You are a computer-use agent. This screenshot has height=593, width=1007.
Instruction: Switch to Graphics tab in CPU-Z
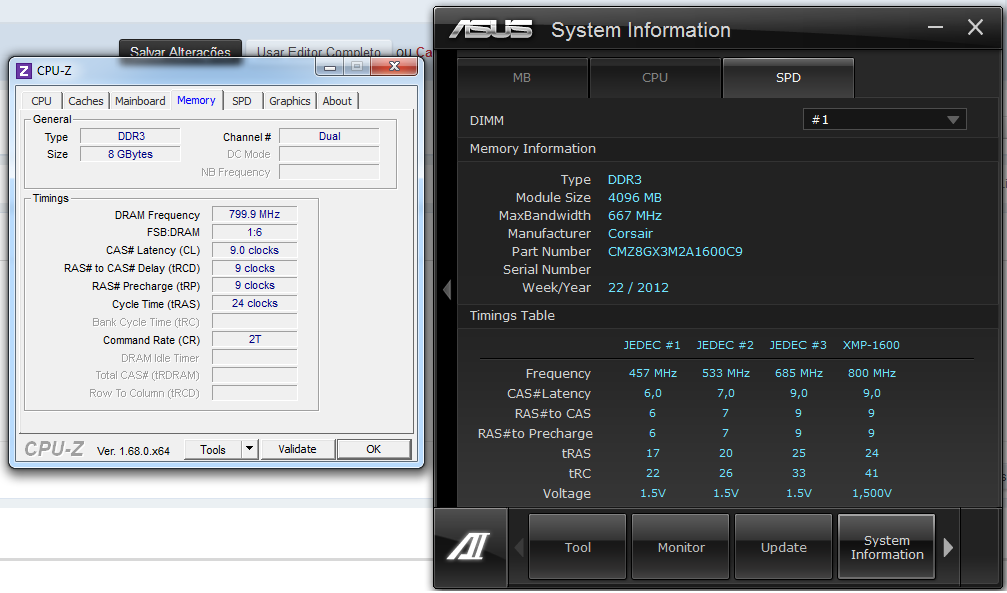coord(290,101)
